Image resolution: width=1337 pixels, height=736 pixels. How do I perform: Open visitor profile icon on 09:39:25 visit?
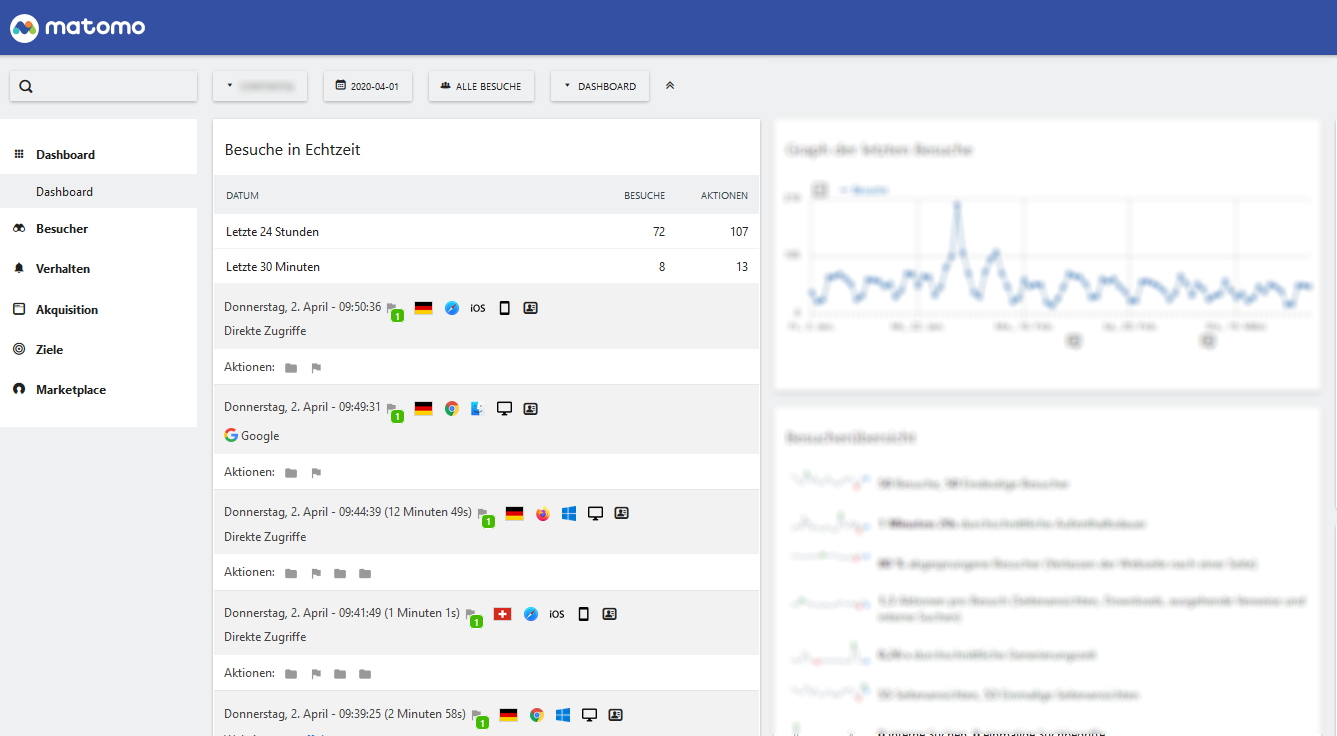click(x=616, y=715)
